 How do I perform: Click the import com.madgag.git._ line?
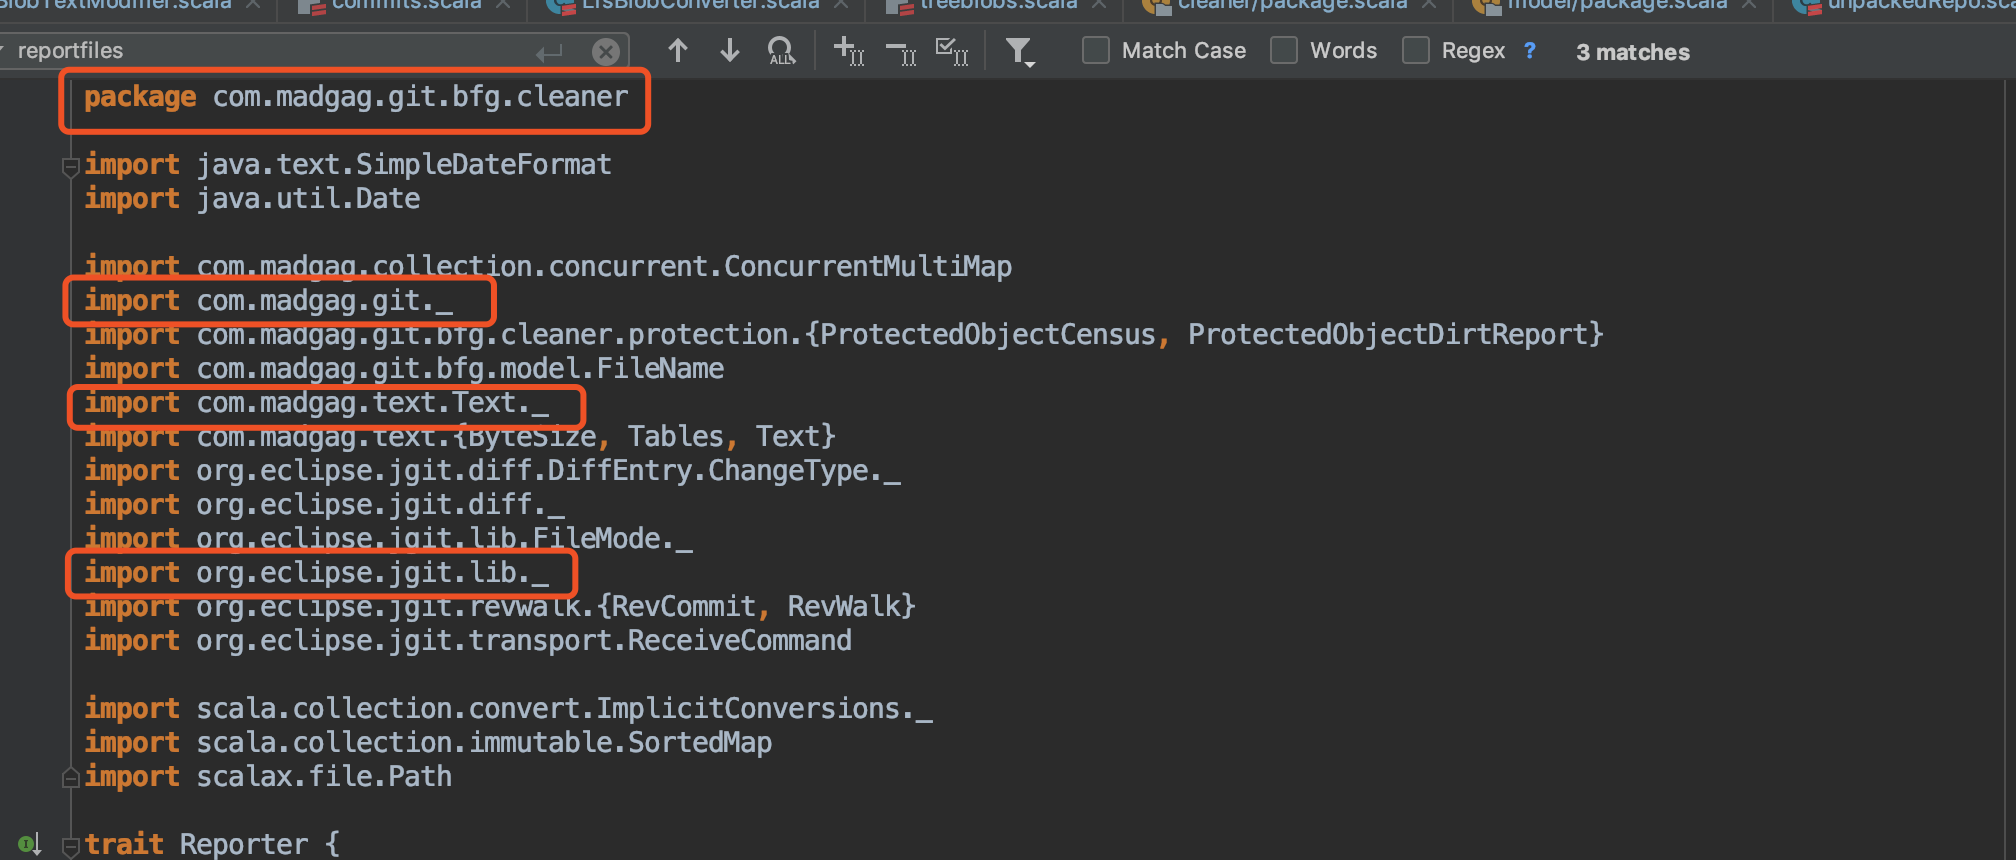pos(268,300)
